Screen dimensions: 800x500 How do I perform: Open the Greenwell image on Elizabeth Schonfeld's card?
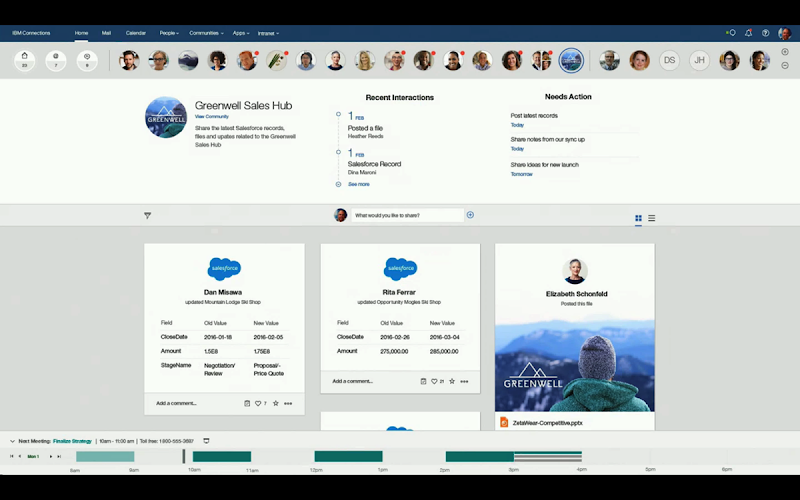coord(574,365)
